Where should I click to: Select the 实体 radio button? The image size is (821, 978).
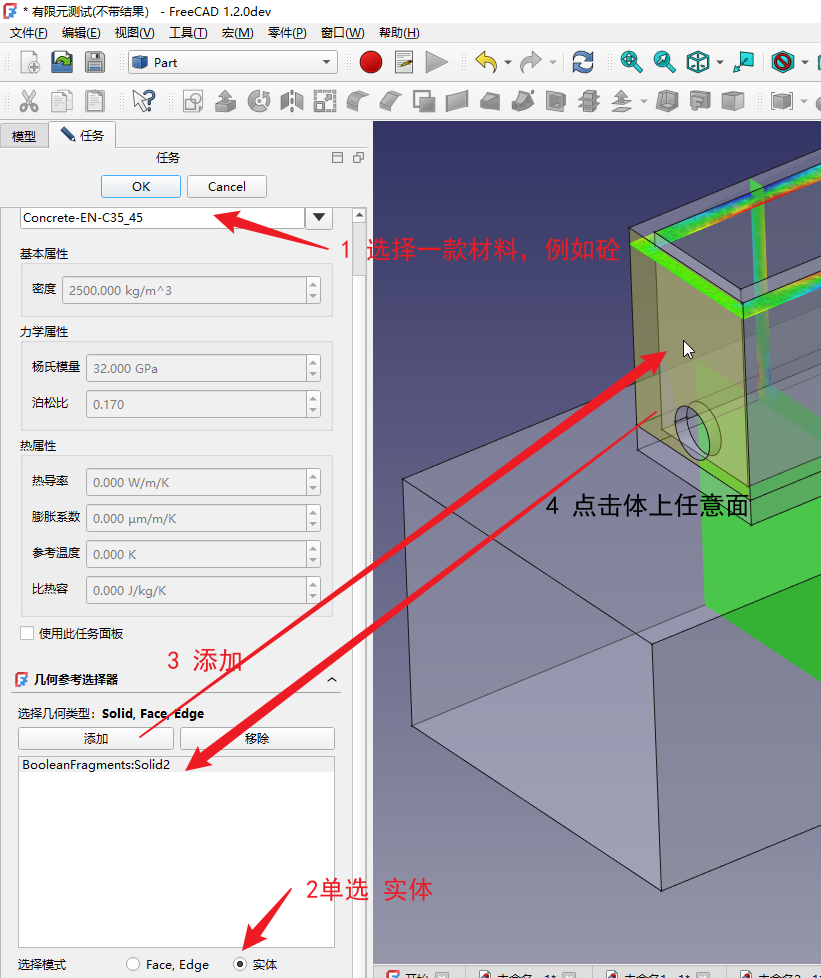(240, 964)
